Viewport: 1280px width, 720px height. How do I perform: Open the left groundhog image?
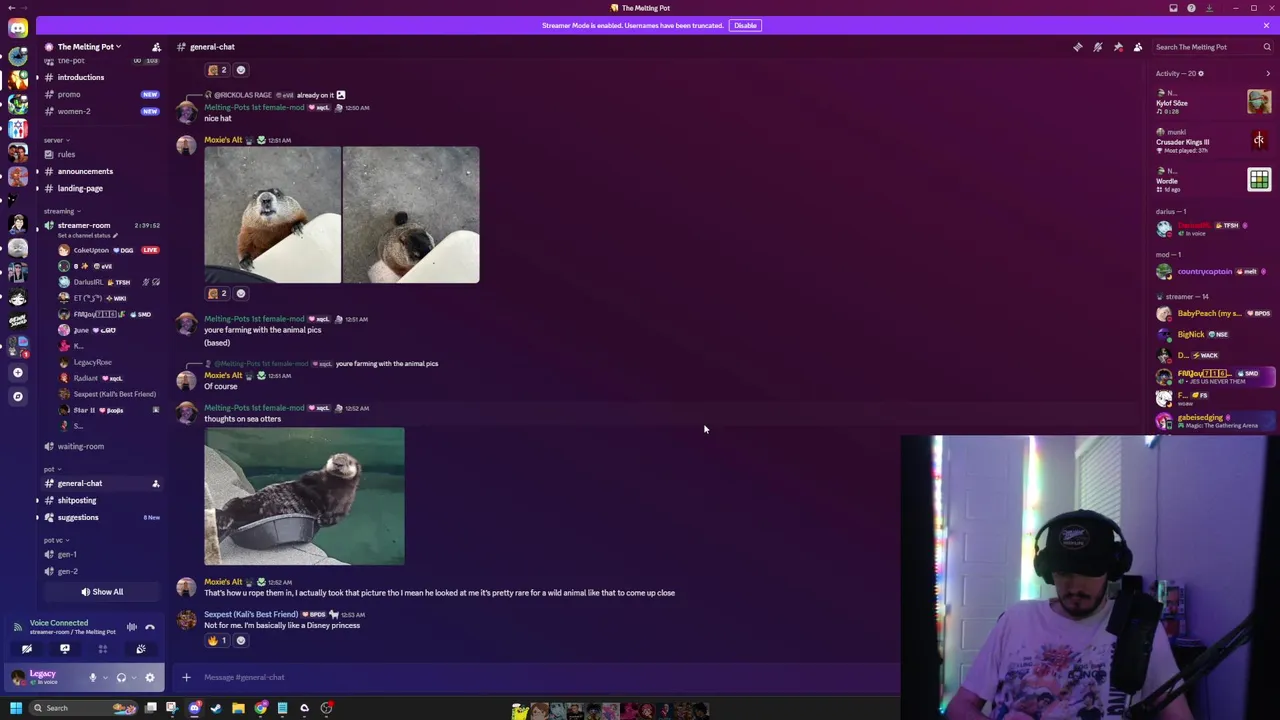[x=272, y=215]
